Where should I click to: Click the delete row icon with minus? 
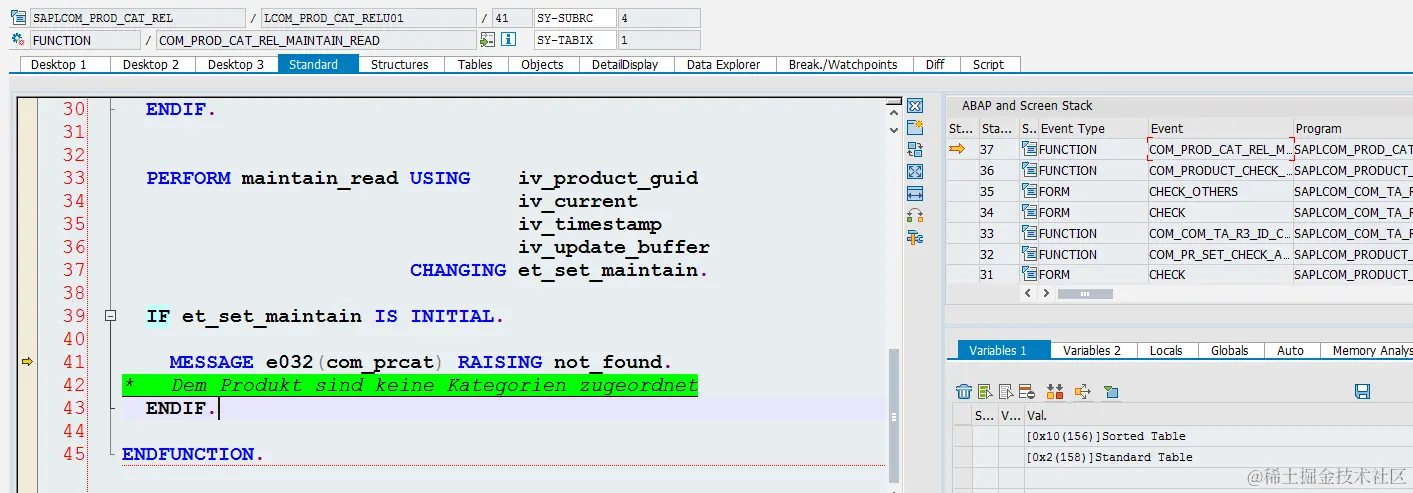[1025, 391]
